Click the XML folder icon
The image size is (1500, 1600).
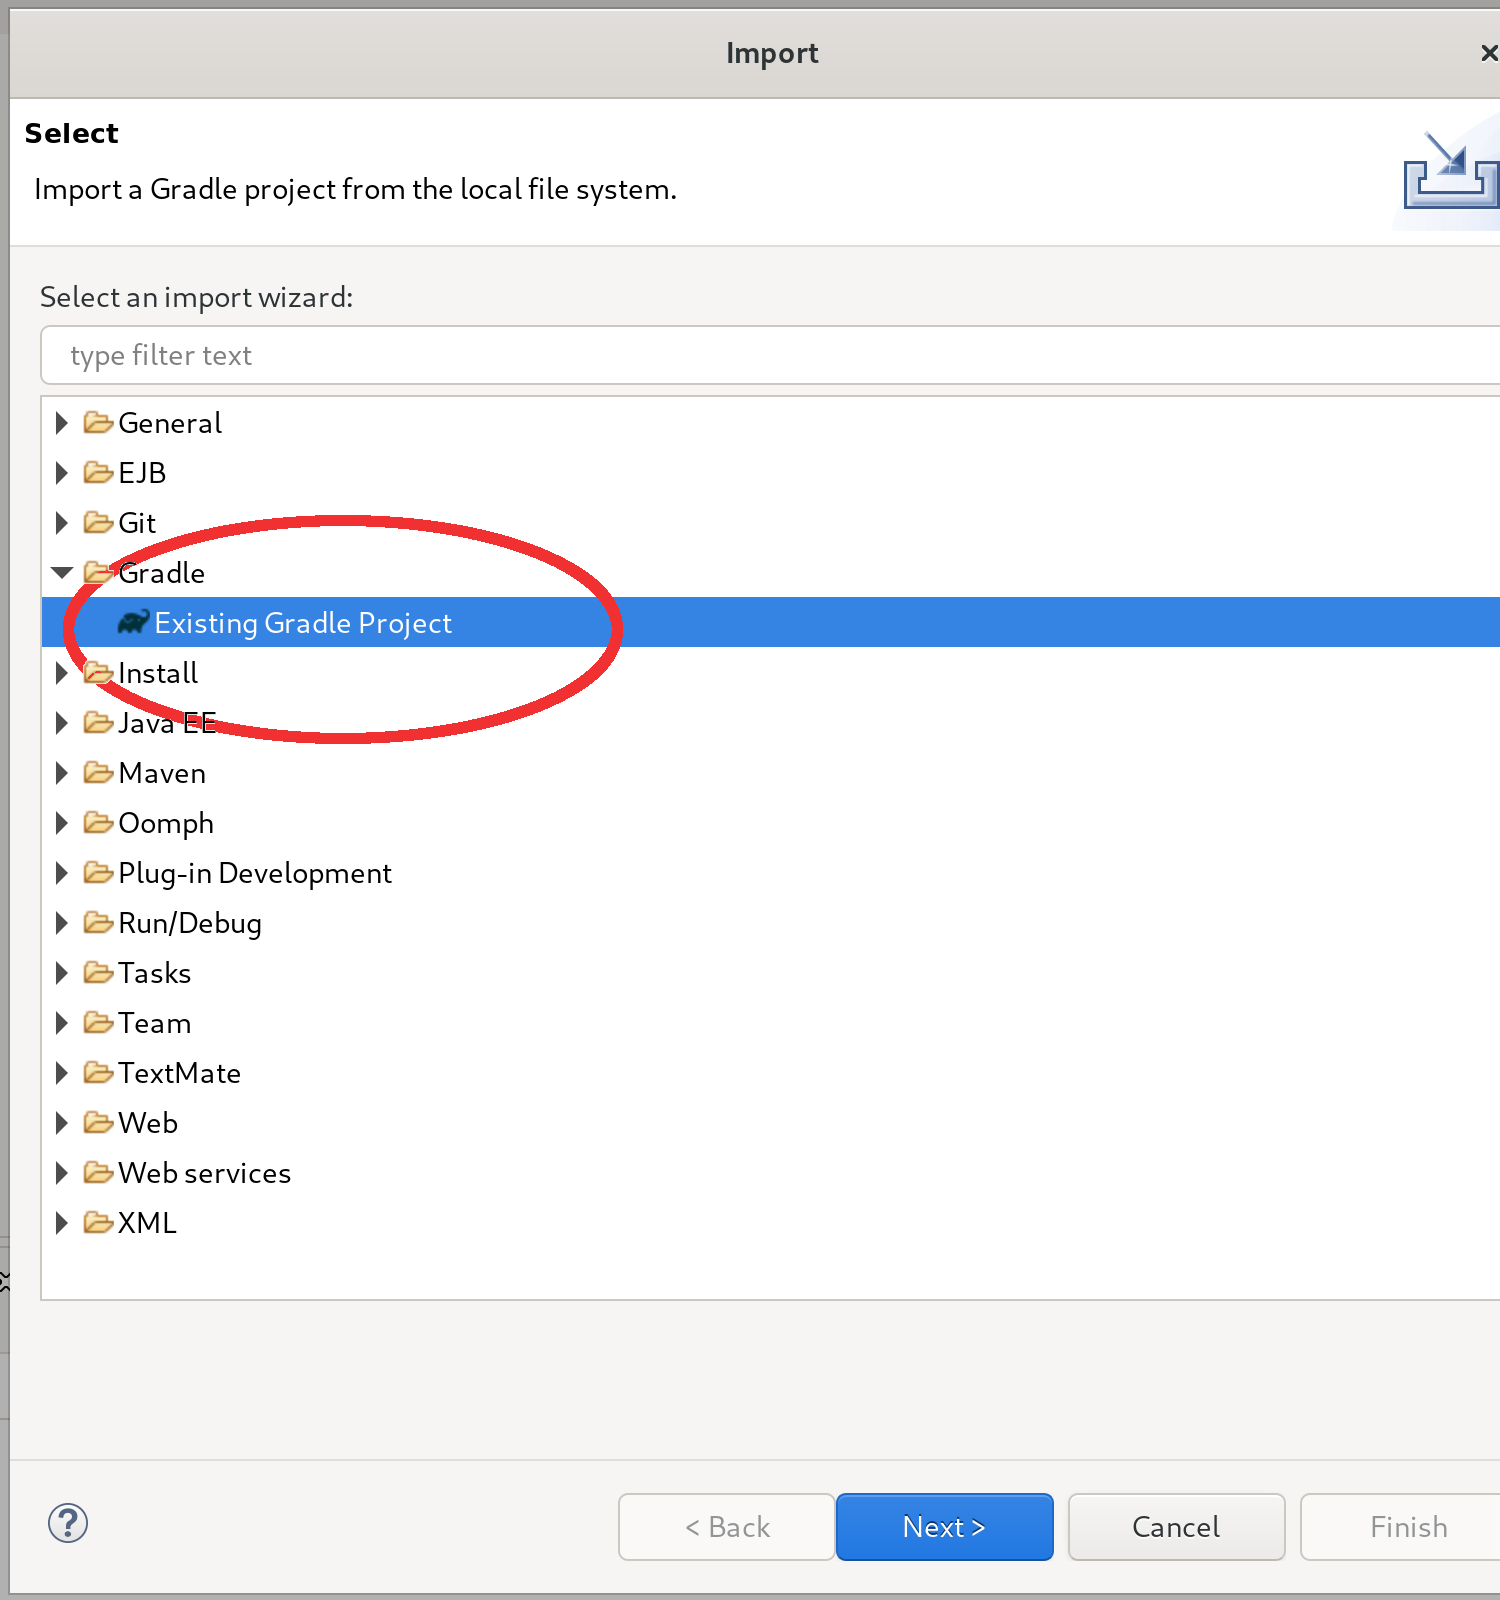pos(98,1223)
